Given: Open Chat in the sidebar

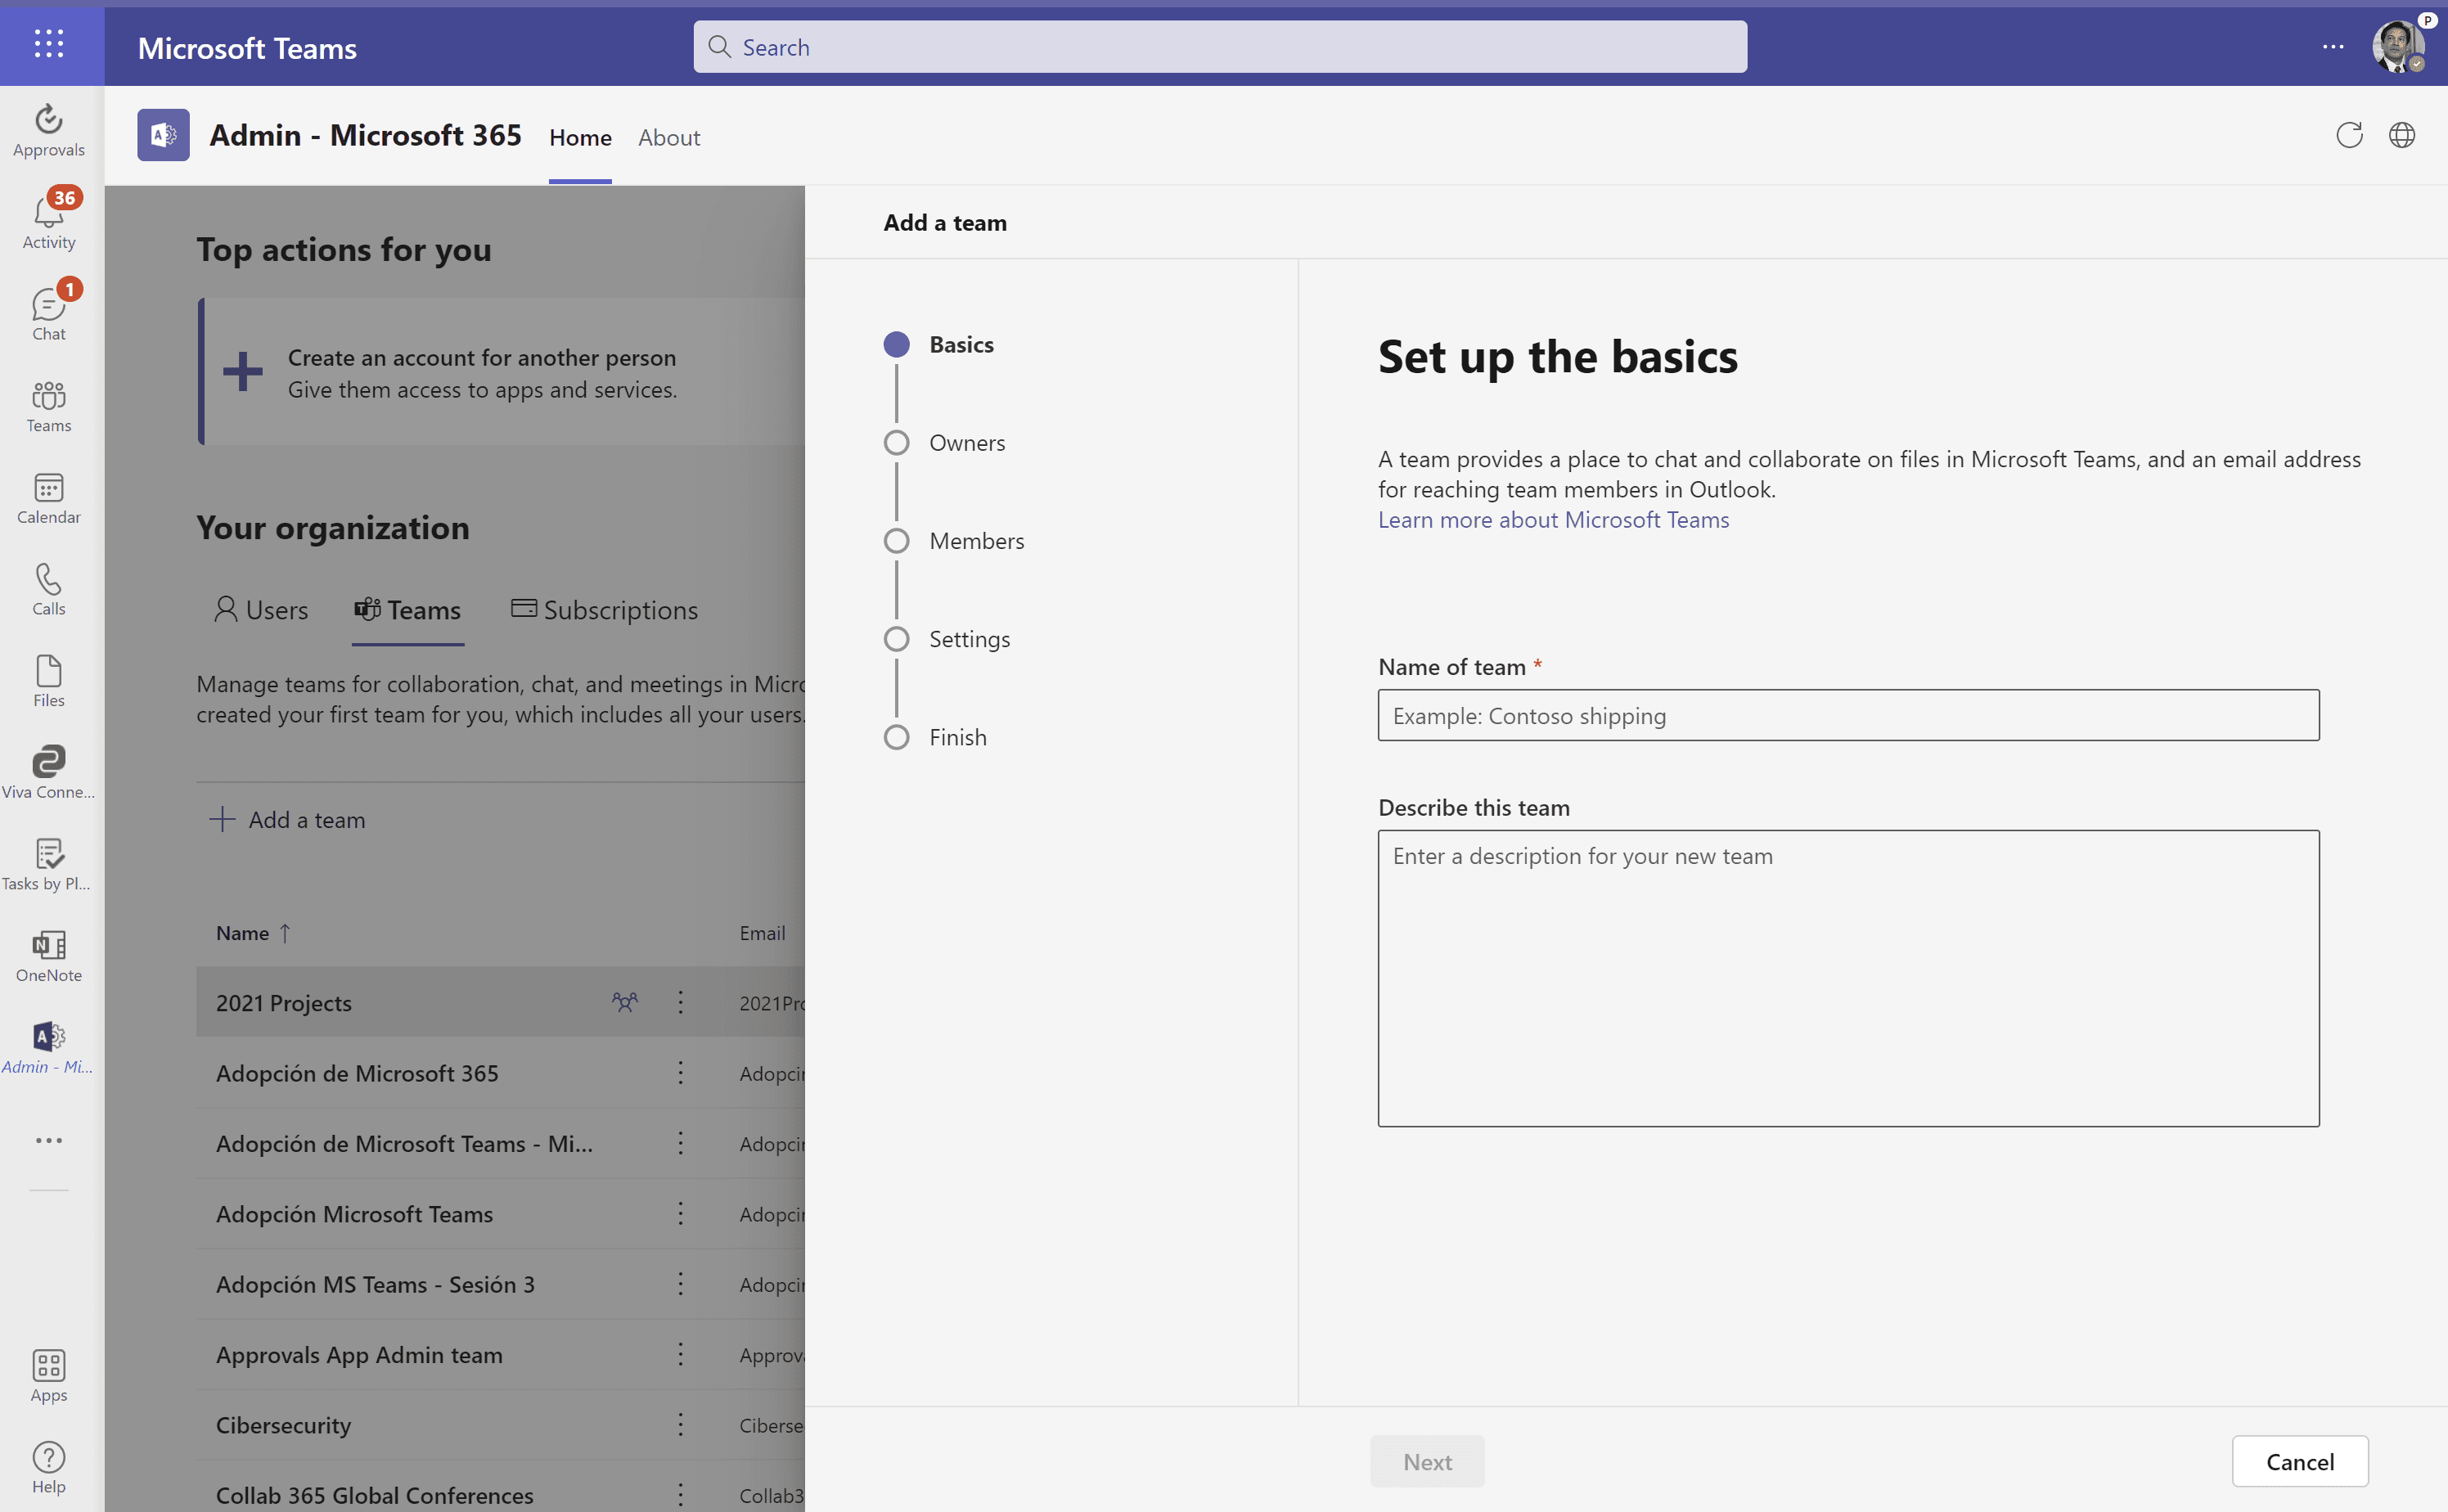Looking at the screenshot, I should 49,314.
